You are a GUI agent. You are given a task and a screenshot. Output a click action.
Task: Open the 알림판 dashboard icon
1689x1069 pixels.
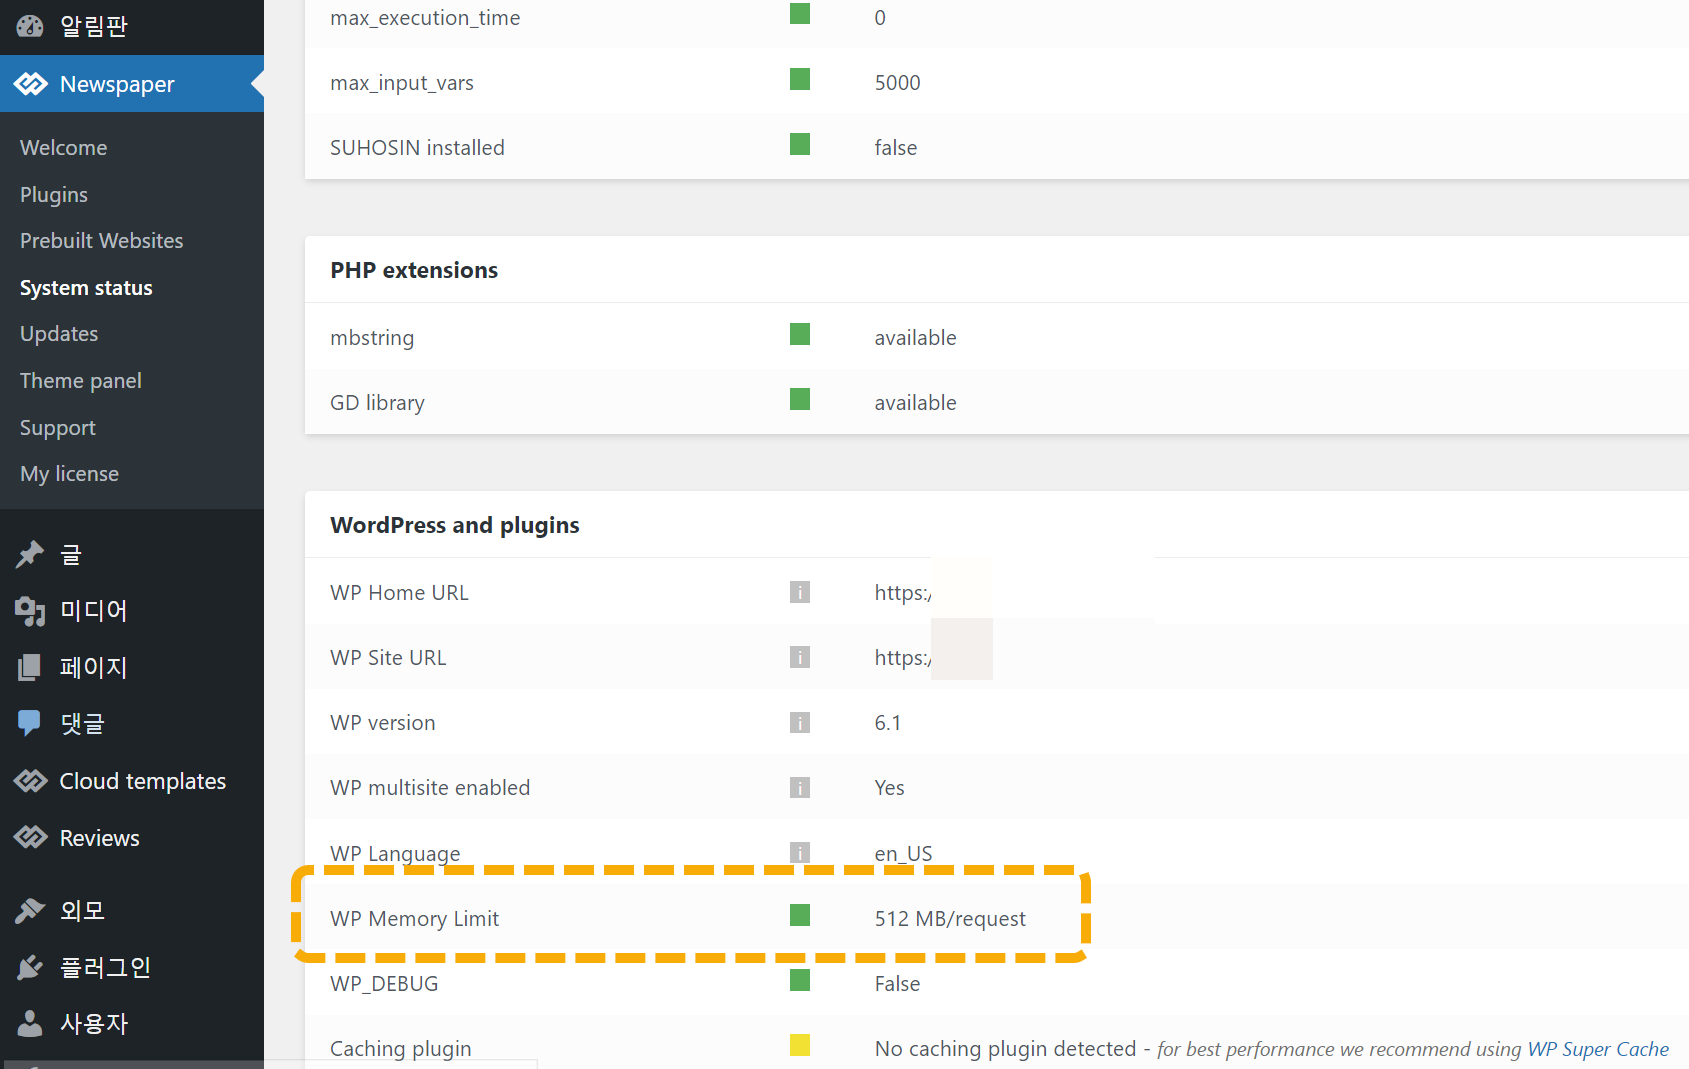pos(30,26)
